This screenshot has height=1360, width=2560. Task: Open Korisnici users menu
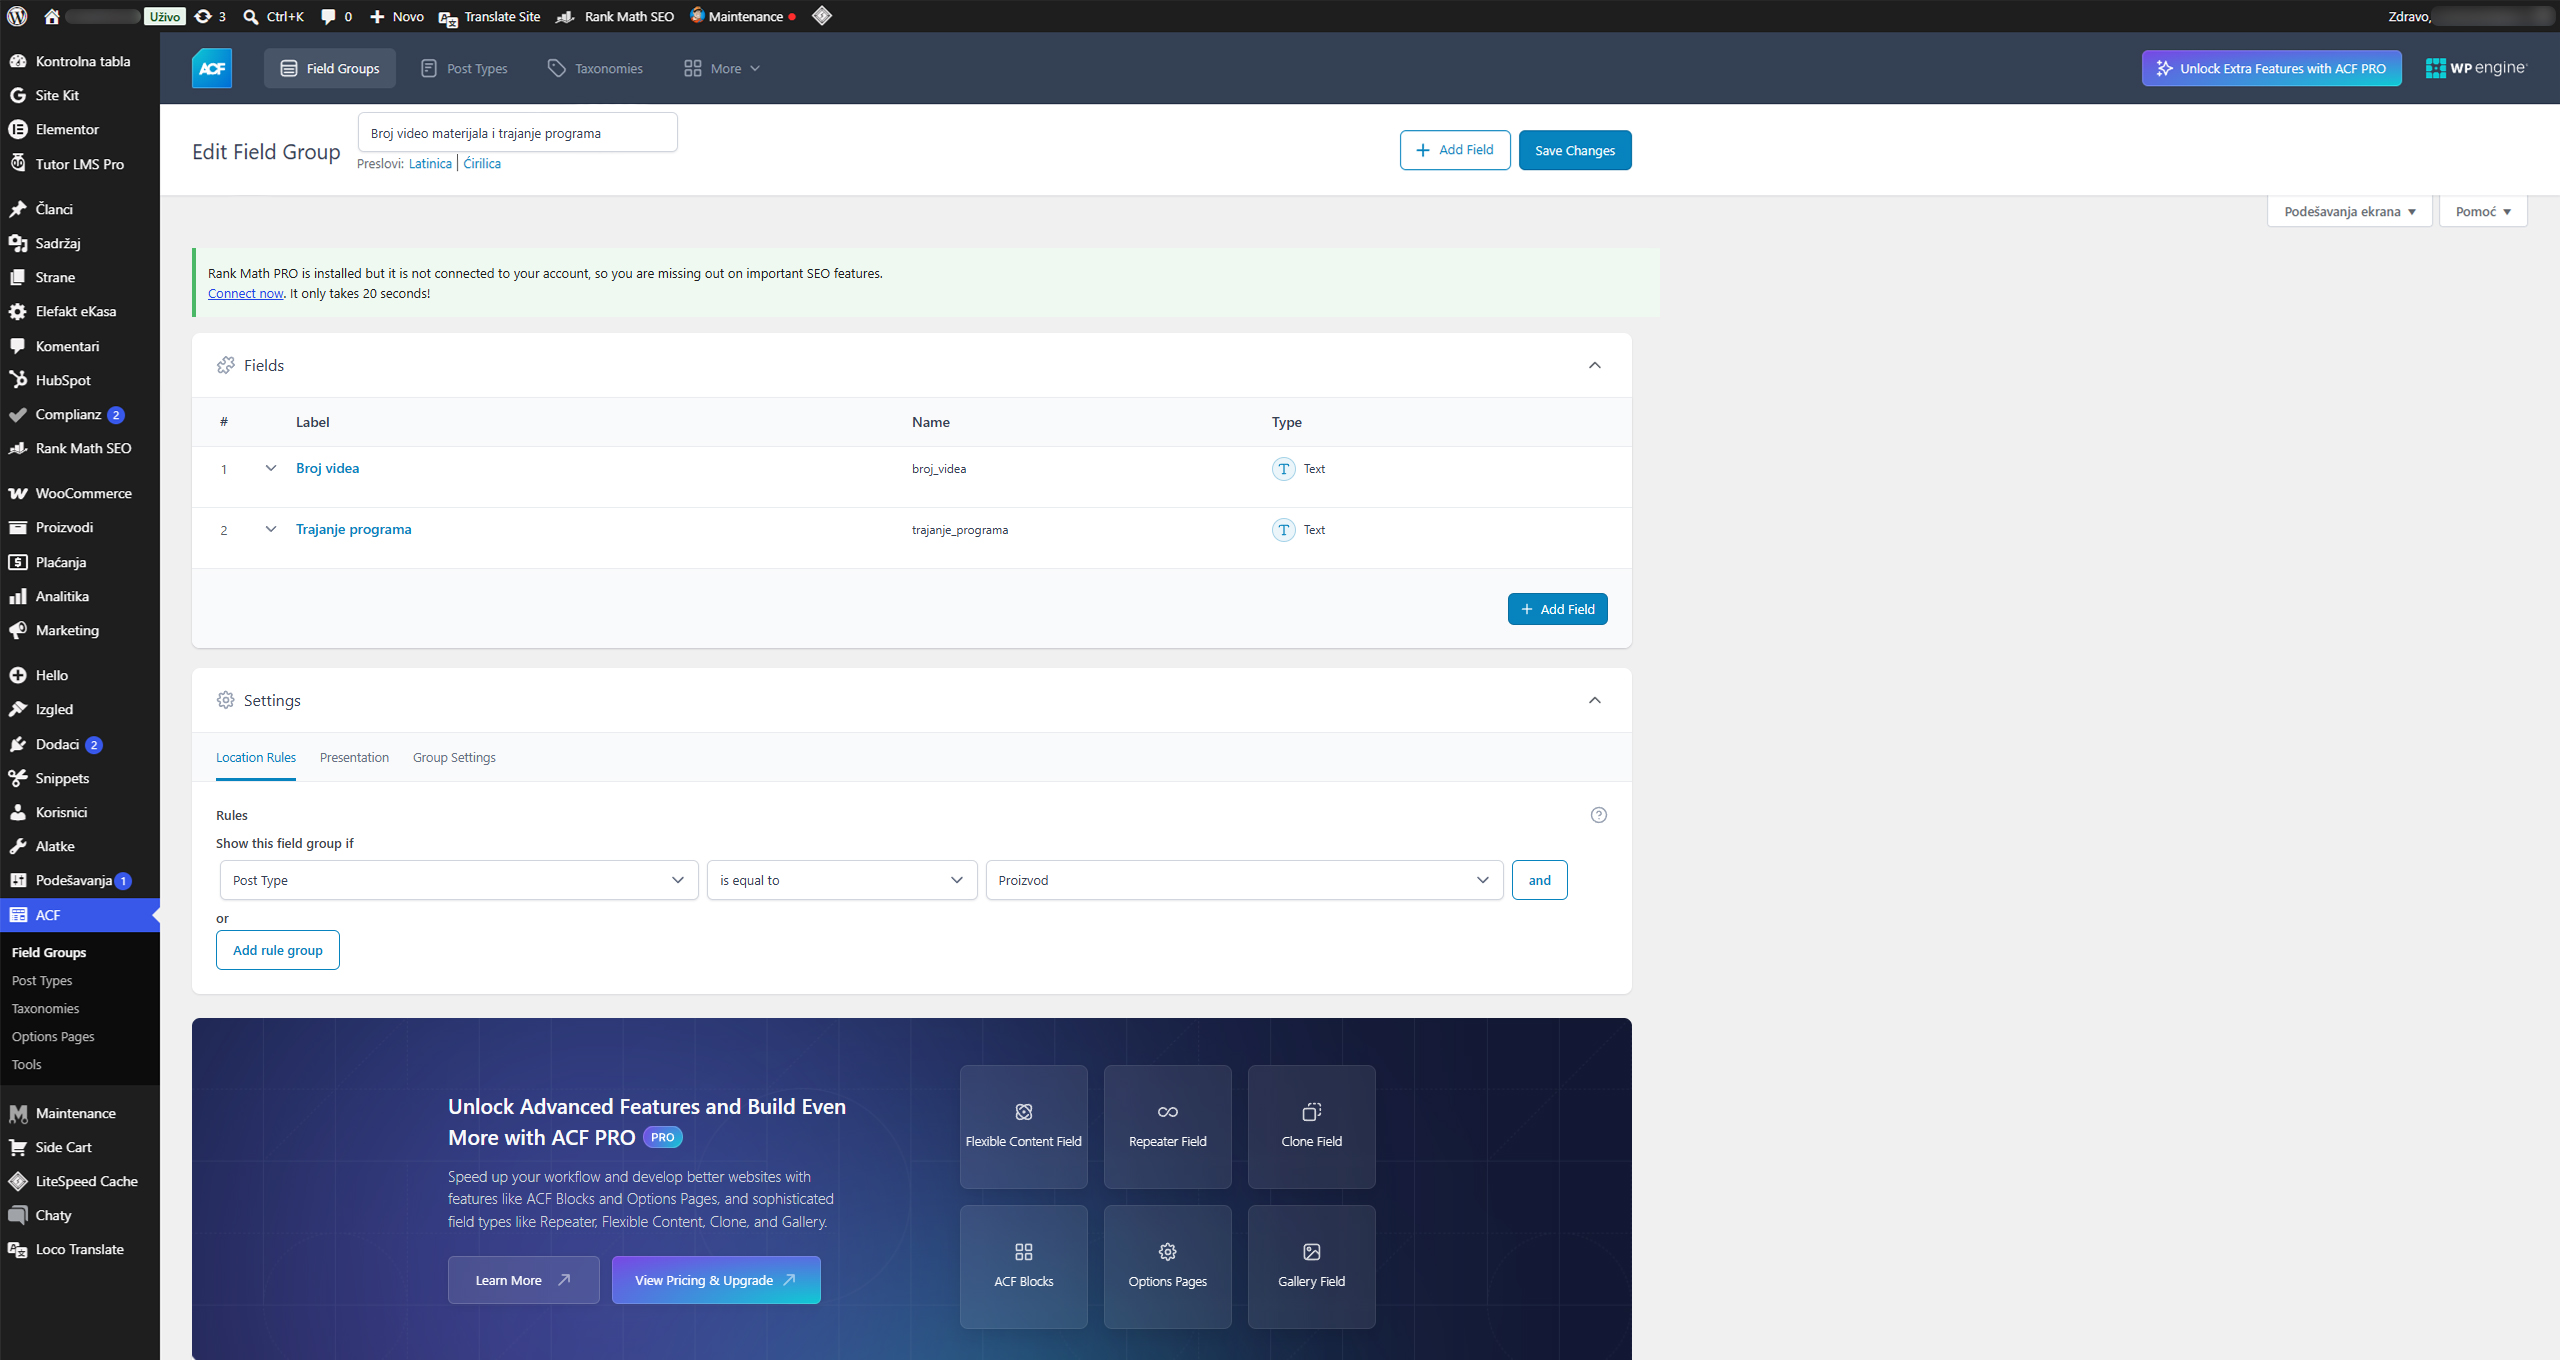(x=80, y=812)
